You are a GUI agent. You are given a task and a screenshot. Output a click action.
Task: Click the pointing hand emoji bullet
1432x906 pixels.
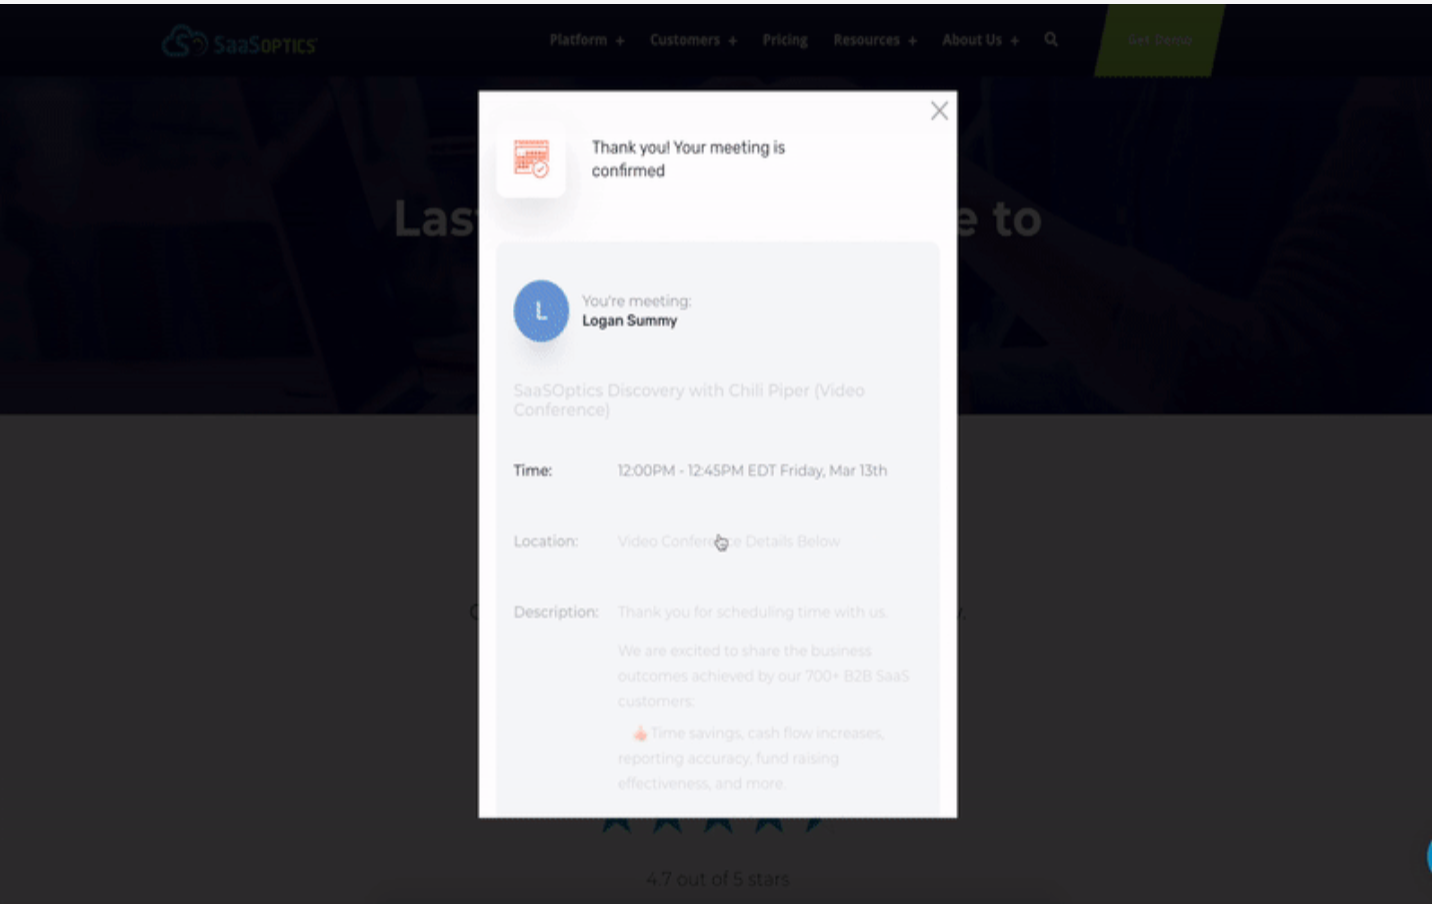(640, 733)
